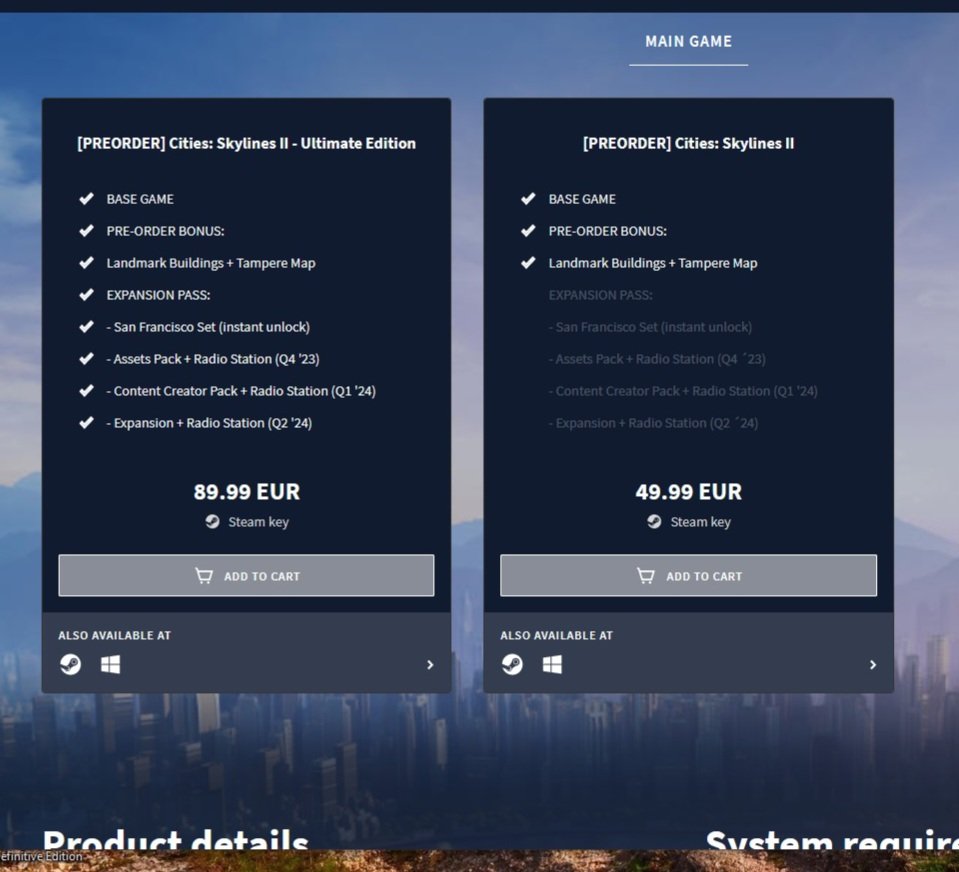Click San Francisco Set checkmark
This screenshot has height=872, width=959.
point(86,327)
